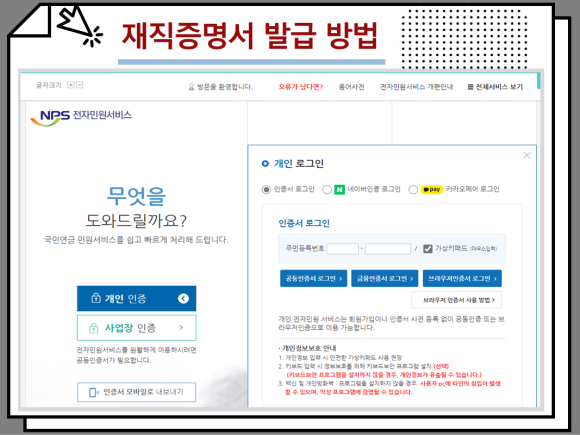This screenshot has height=435, width=580.
Task: Click the font size decrease minus icon
Action: pos(80,85)
